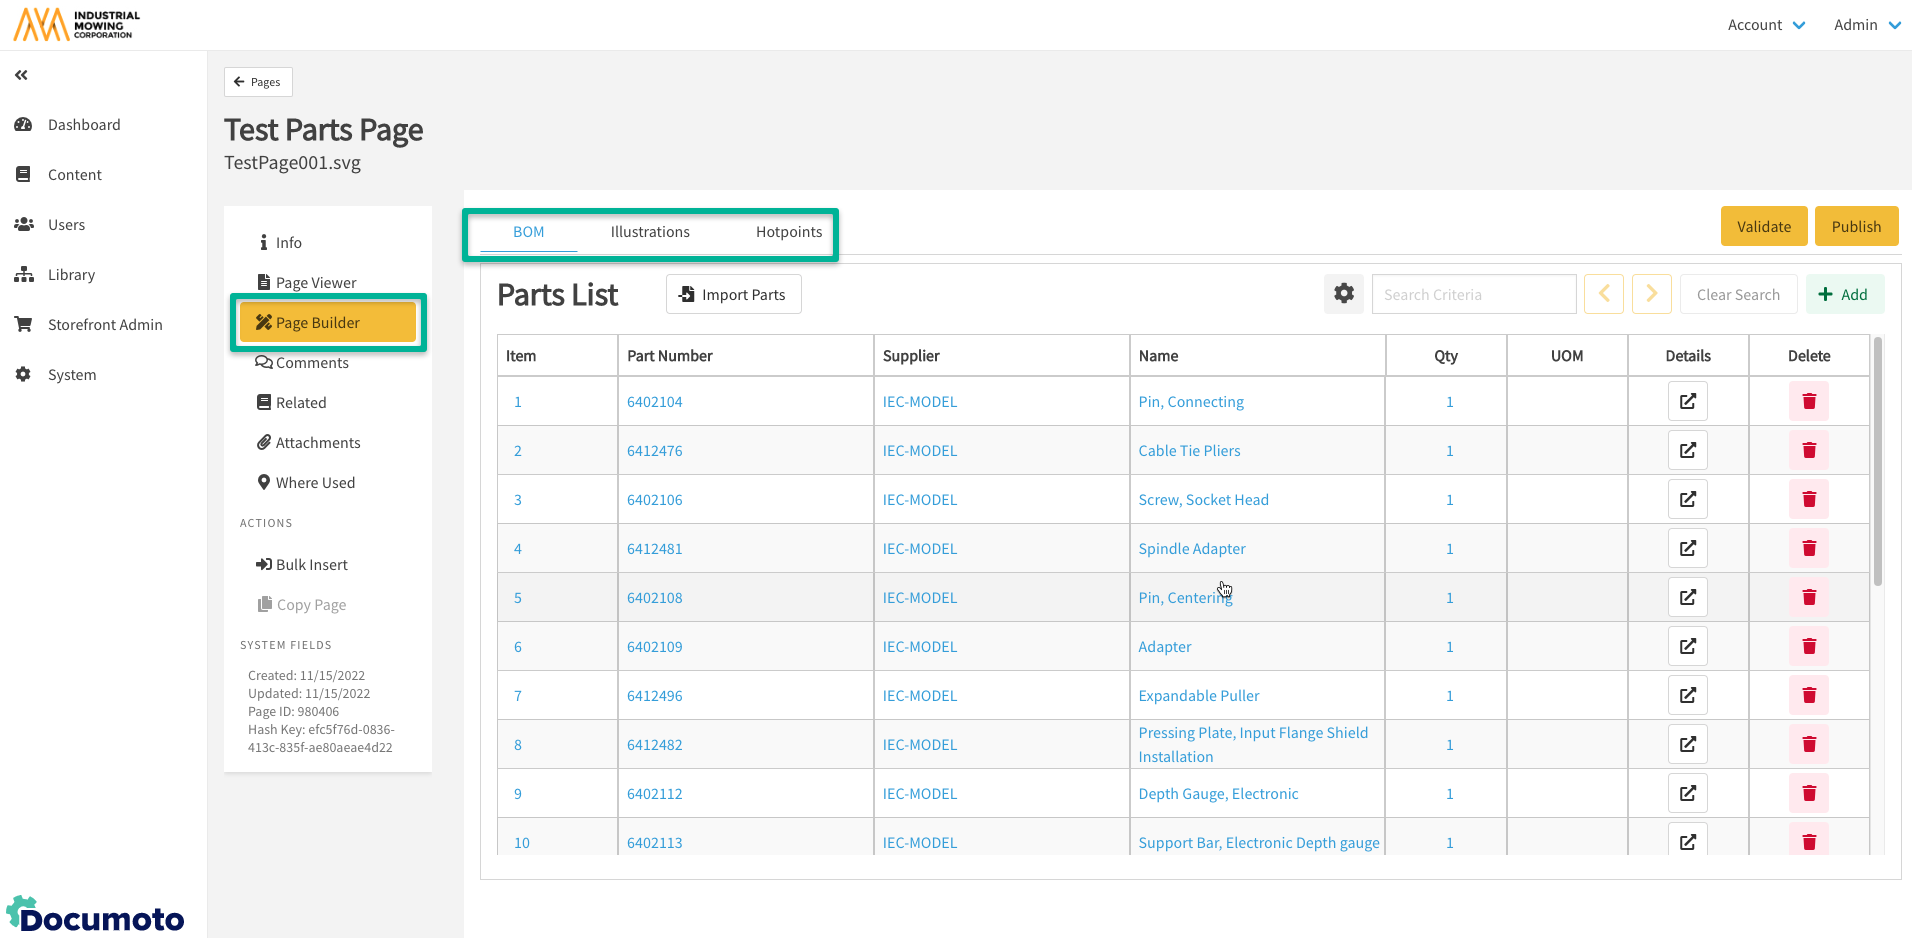Click the previous page arrow button
This screenshot has height=938, width=1912.
click(x=1603, y=294)
